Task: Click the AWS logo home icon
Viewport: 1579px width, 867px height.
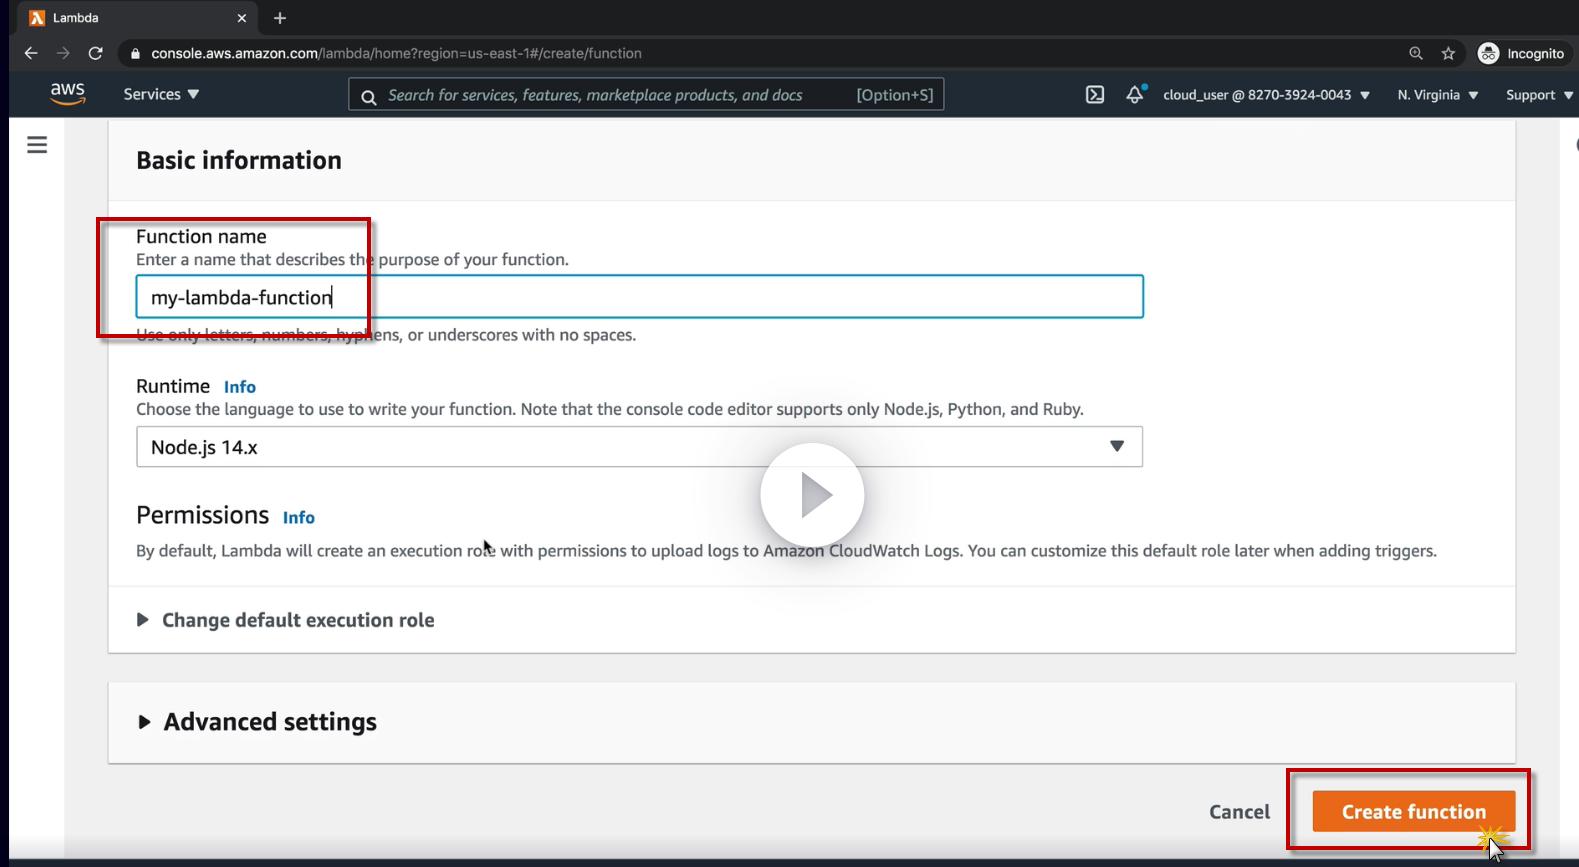Action: pyautogui.click(x=67, y=94)
